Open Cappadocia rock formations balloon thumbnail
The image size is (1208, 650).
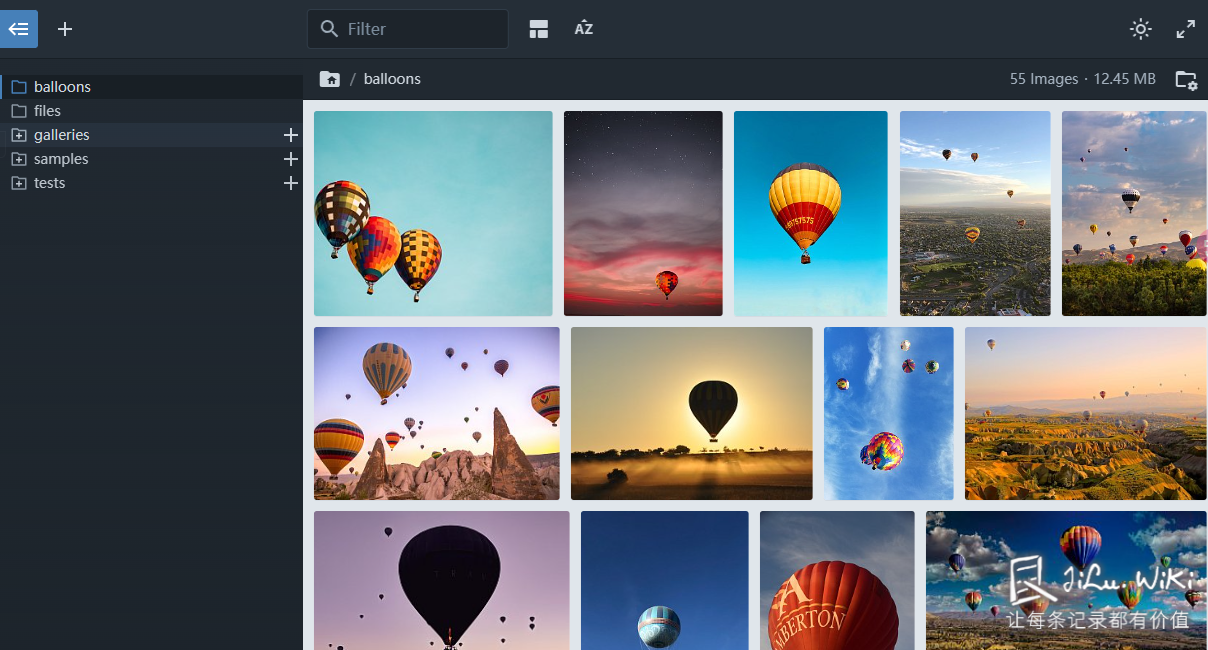[437, 413]
